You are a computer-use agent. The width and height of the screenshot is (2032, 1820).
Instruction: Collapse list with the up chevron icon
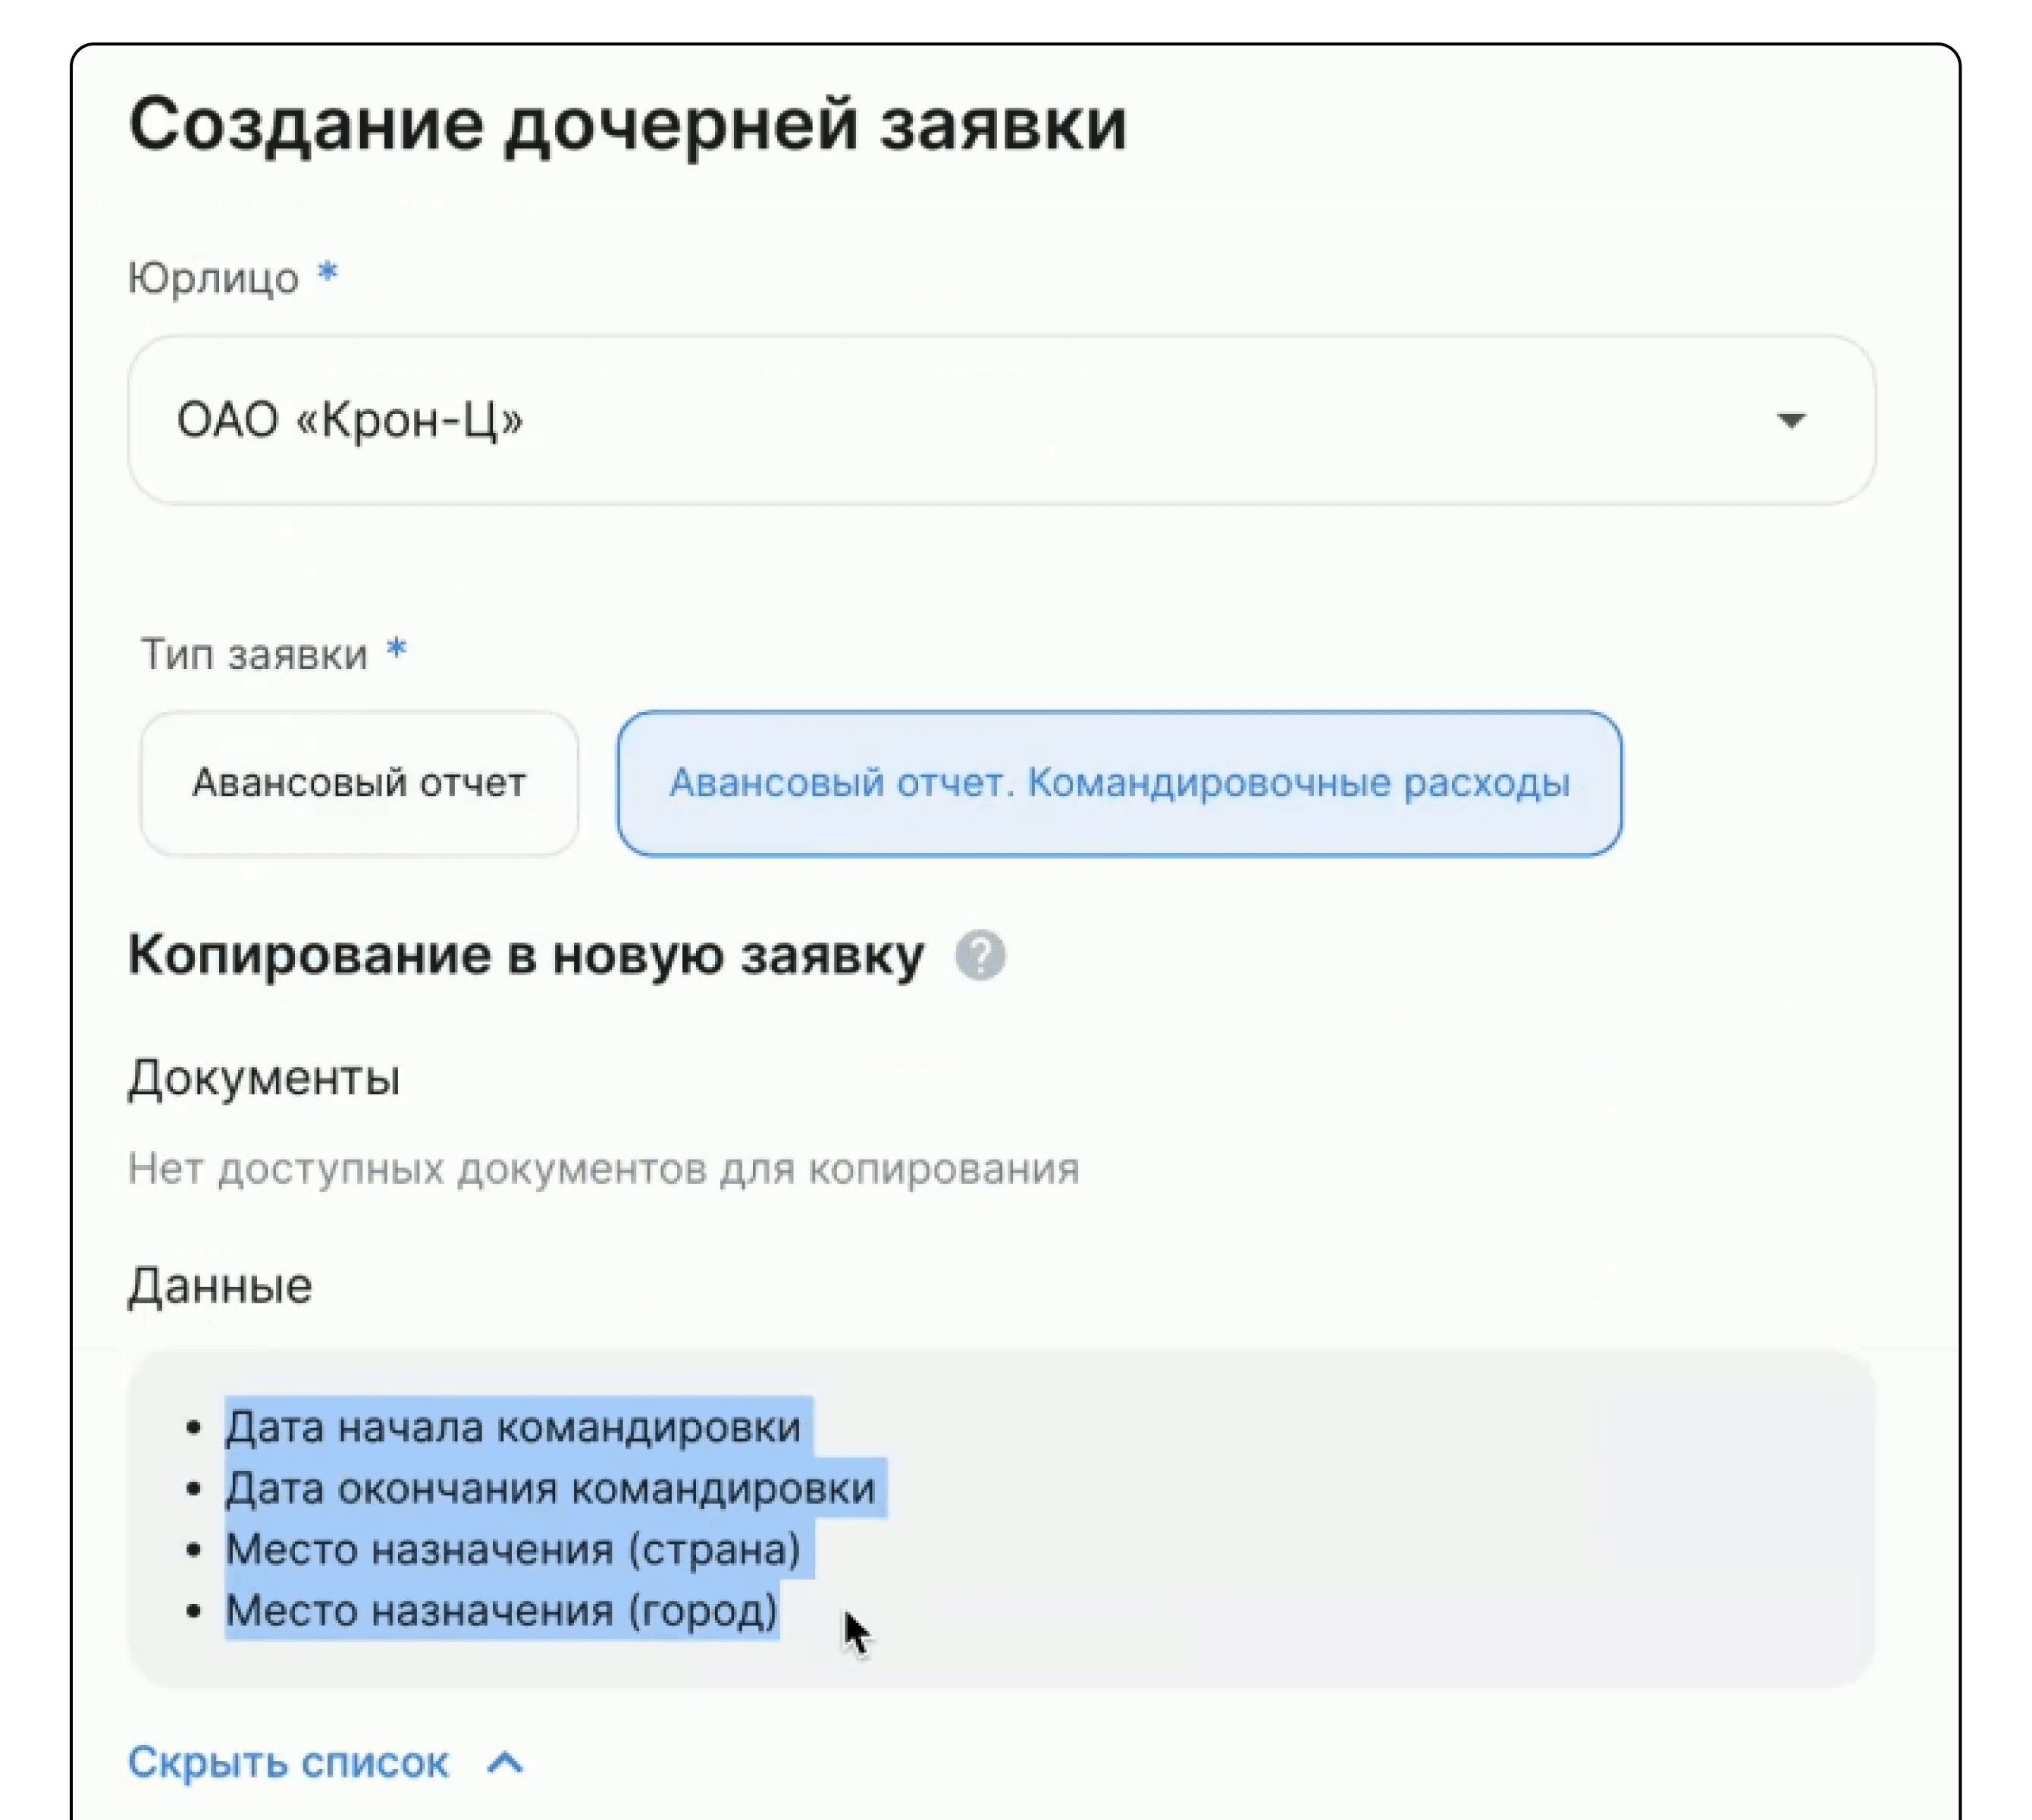click(505, 1762)
